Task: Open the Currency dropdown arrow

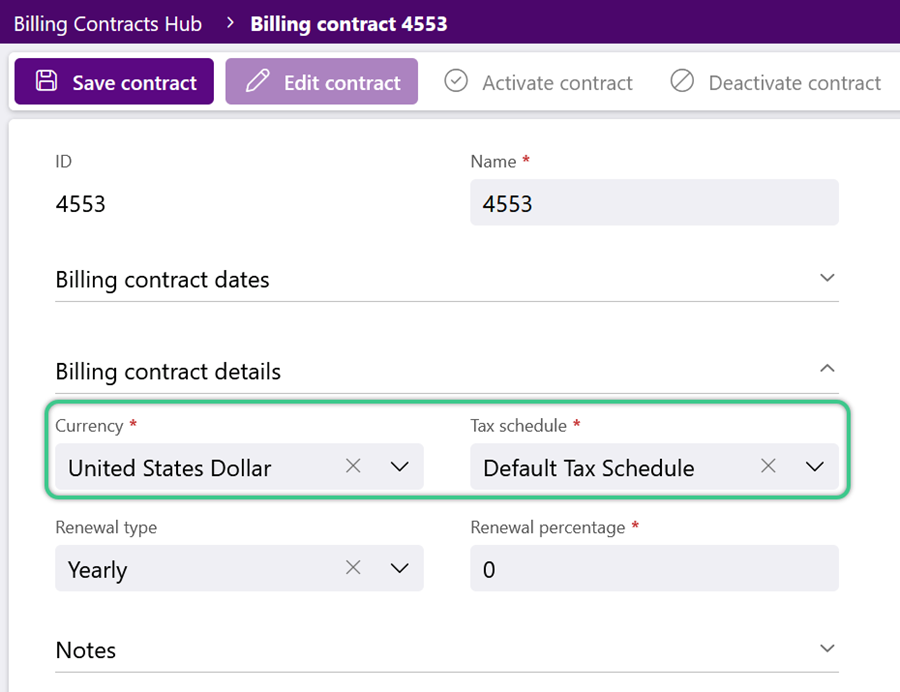Action: tap(399, 466)
